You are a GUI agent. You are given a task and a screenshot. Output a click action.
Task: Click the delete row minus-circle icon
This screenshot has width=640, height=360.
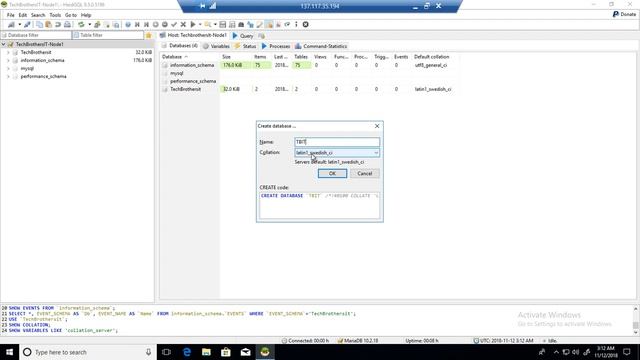[x=165, y=24]
